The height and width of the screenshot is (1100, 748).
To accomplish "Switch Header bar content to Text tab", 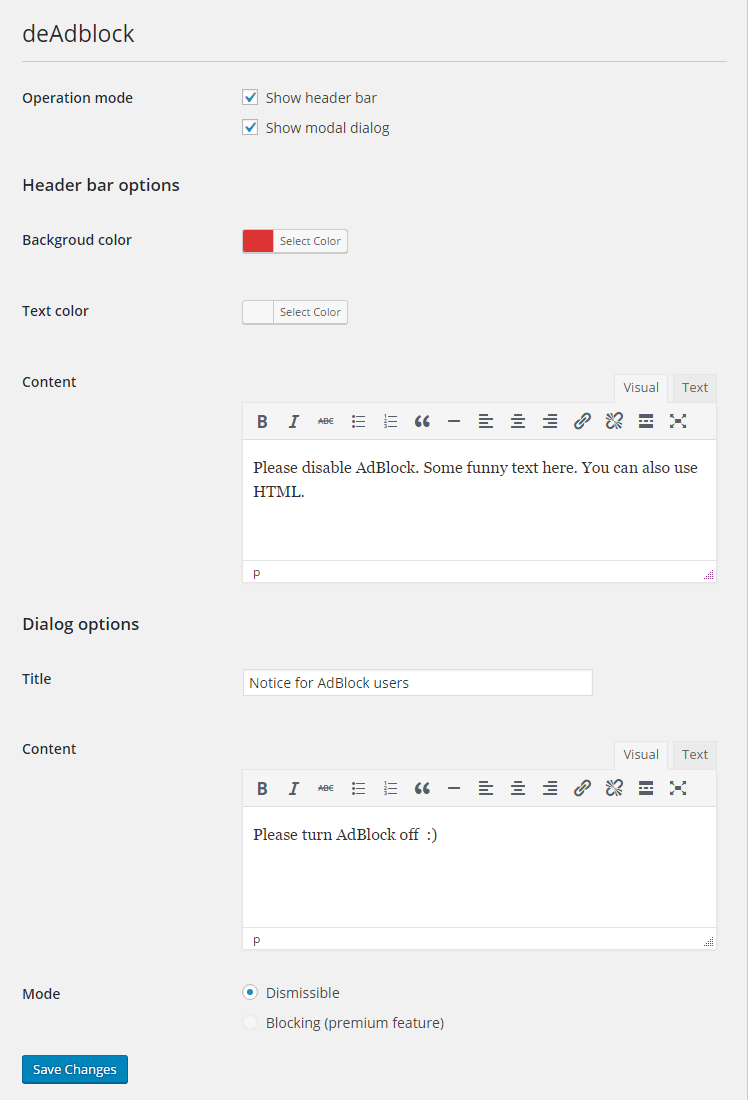I will (x=695, y=388).
